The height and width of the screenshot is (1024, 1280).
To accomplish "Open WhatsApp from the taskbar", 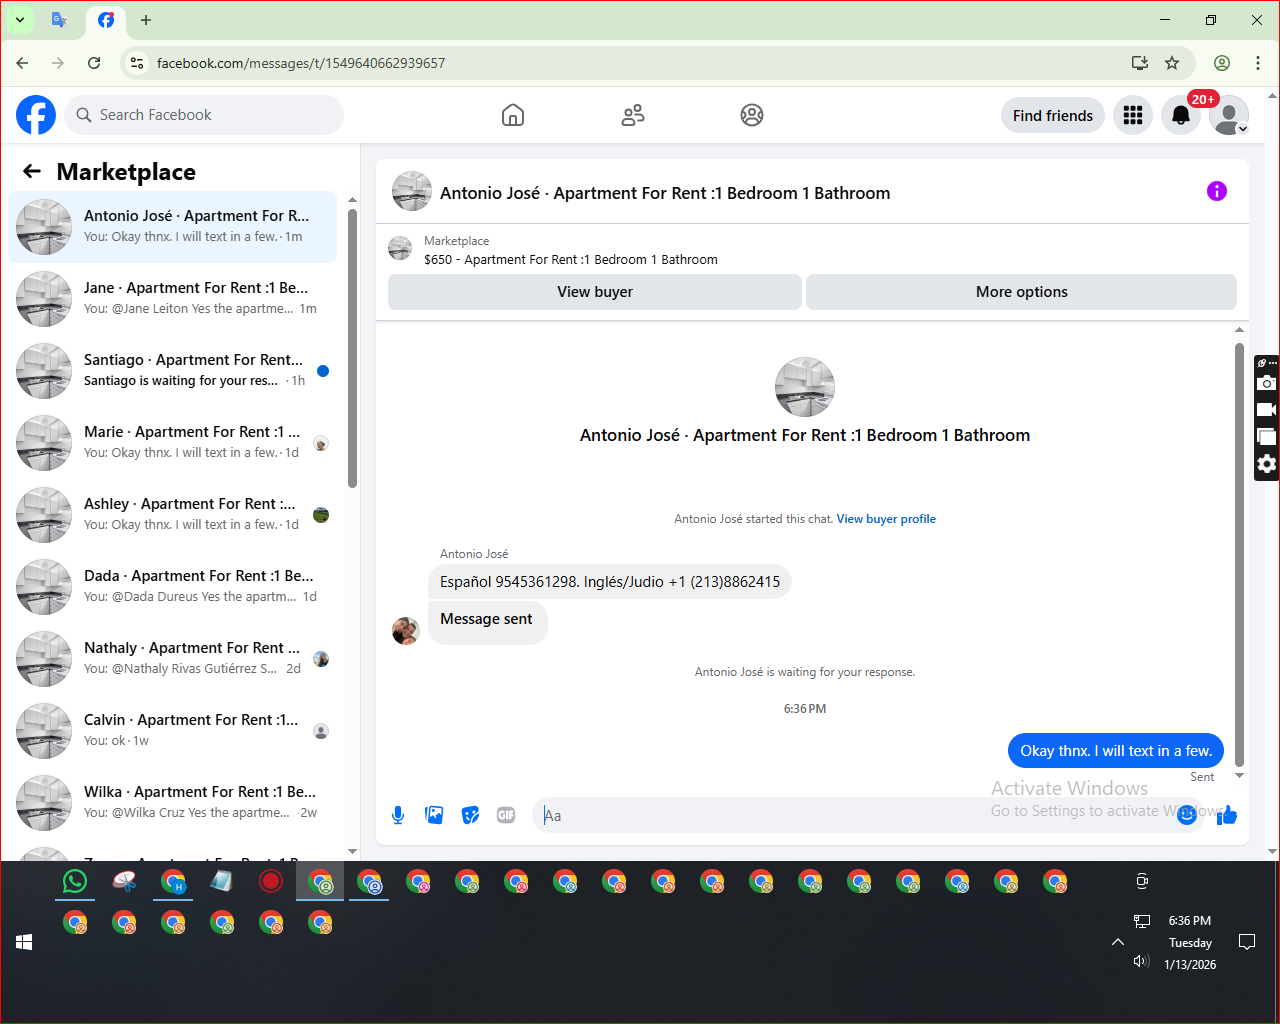I will point(75,881).
